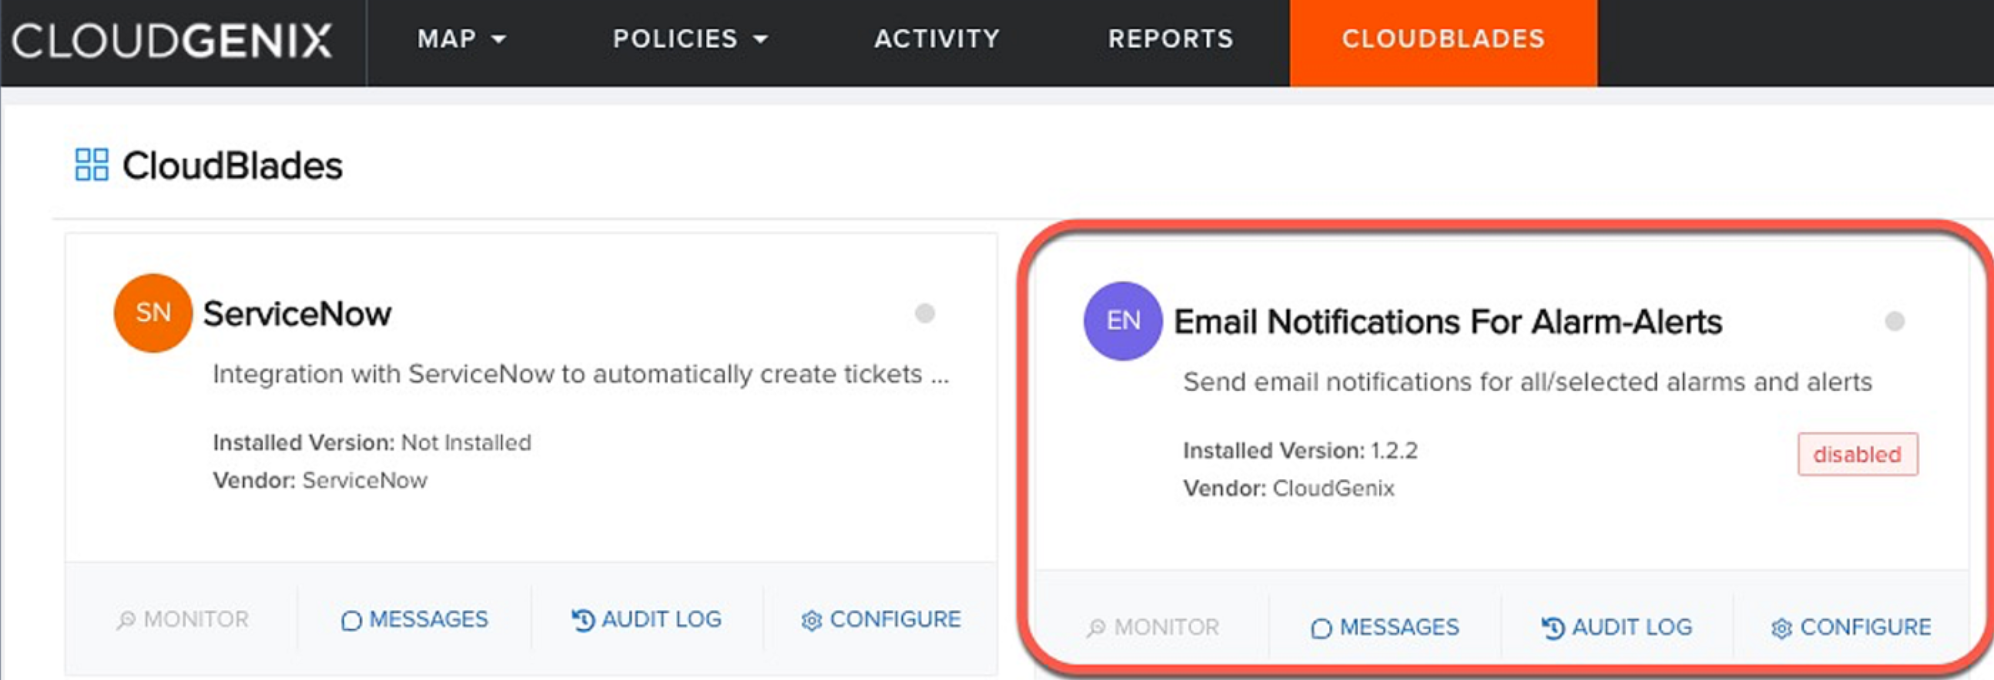
Task: Click ServiceNow Messages bubble icon
Action: pos(351,621)
